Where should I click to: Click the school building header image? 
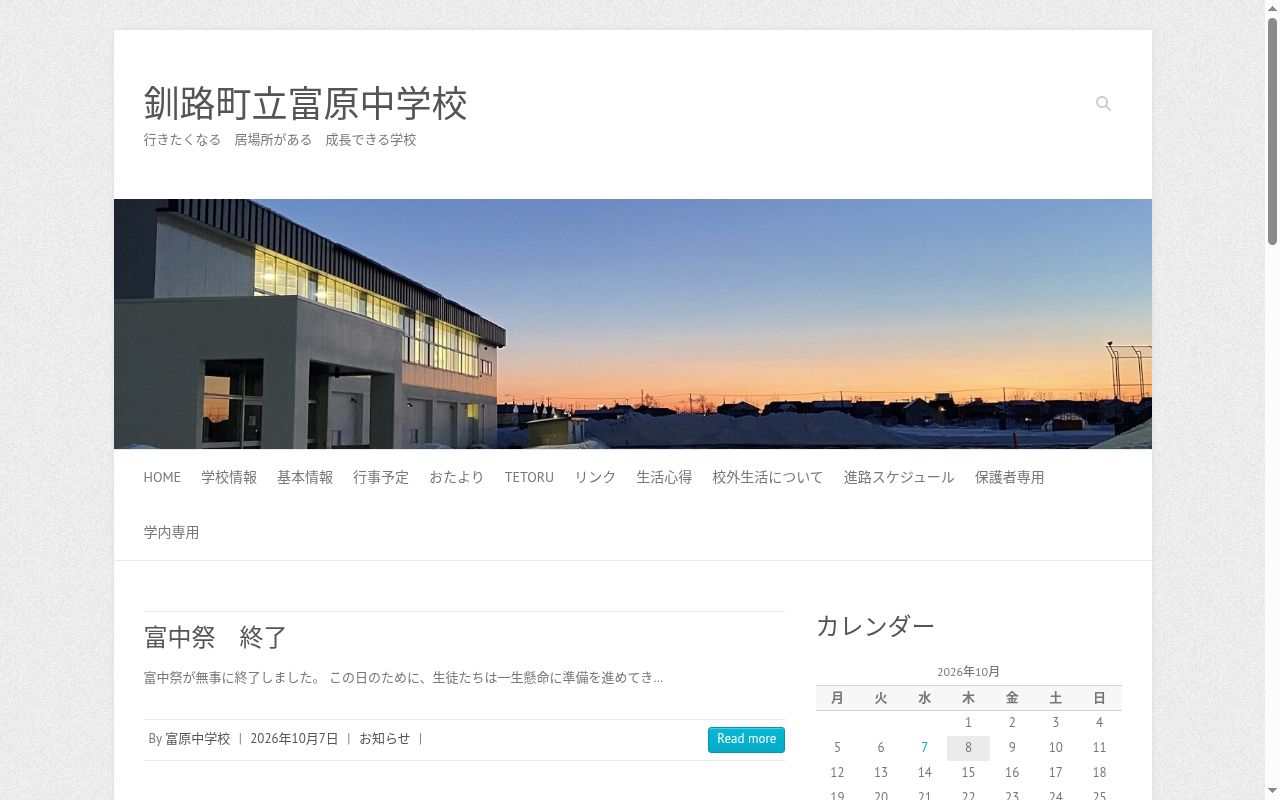633,324
